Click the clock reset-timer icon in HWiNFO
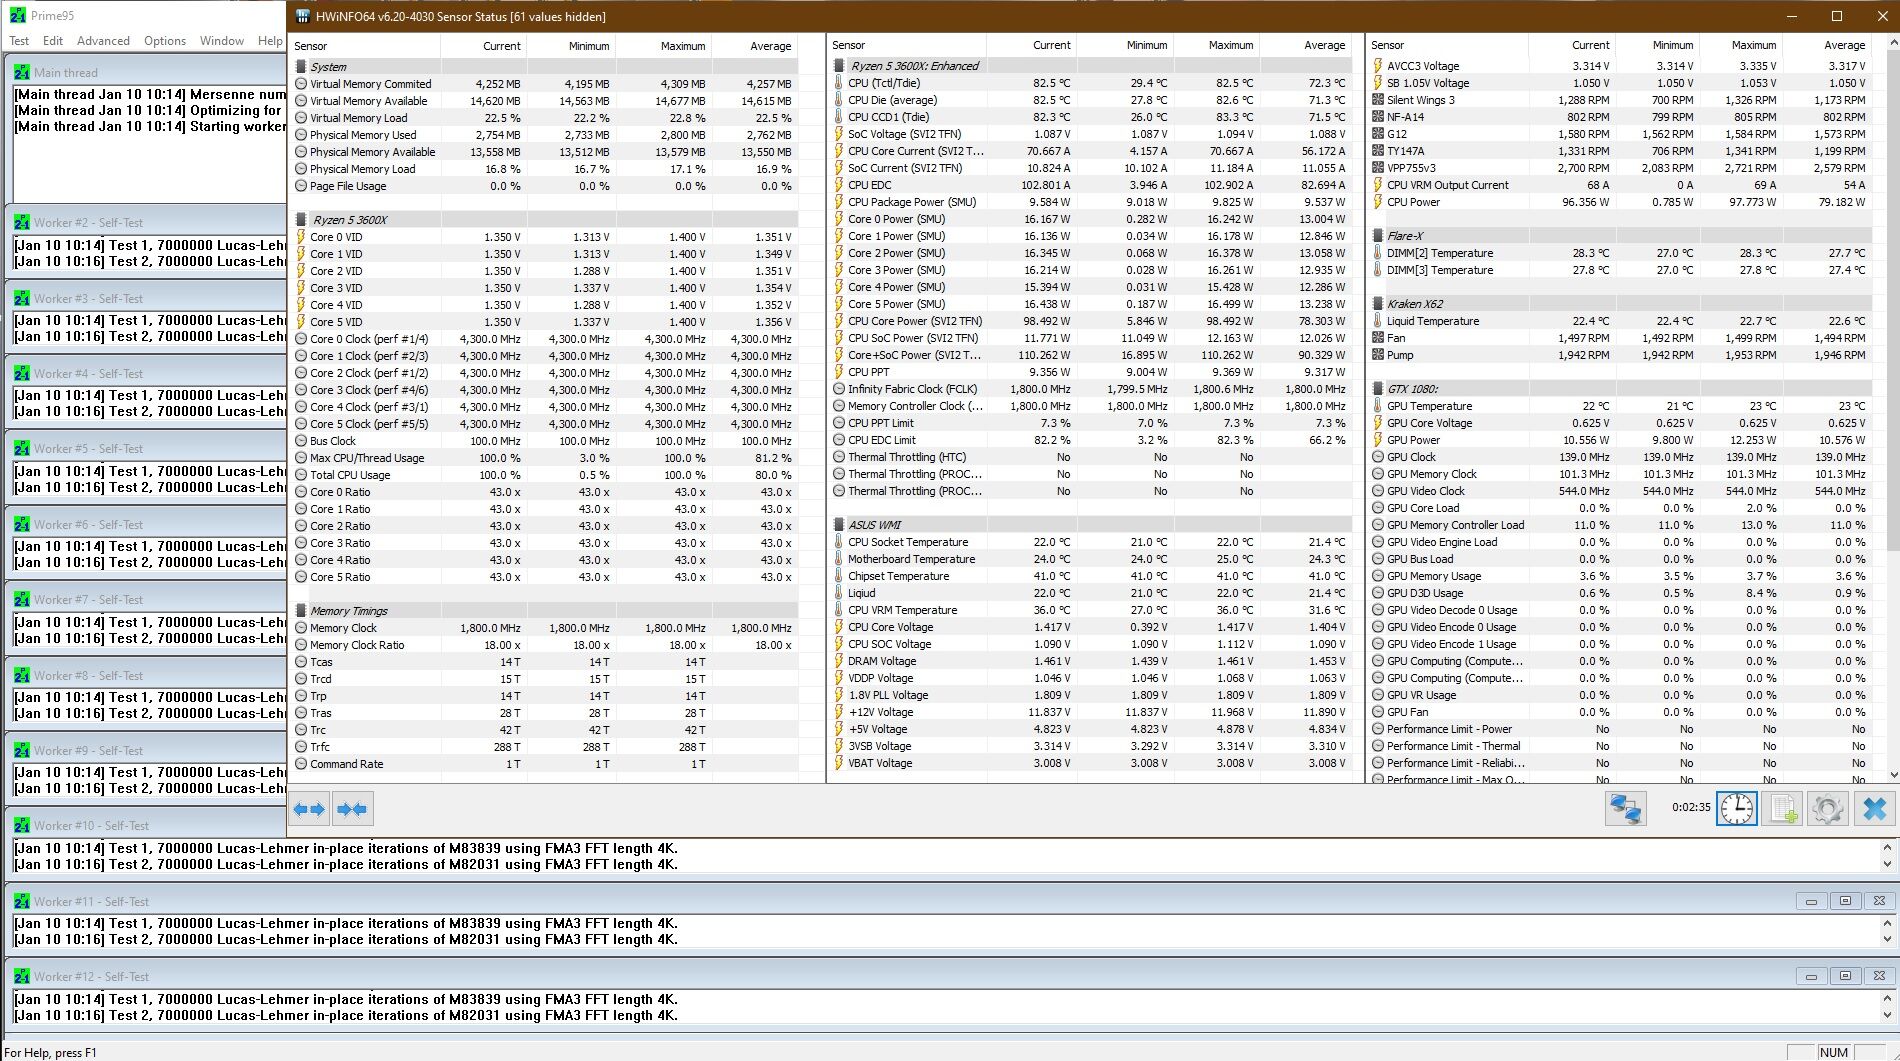This screenshot has height=1061, width=1900. (1737, 808)
